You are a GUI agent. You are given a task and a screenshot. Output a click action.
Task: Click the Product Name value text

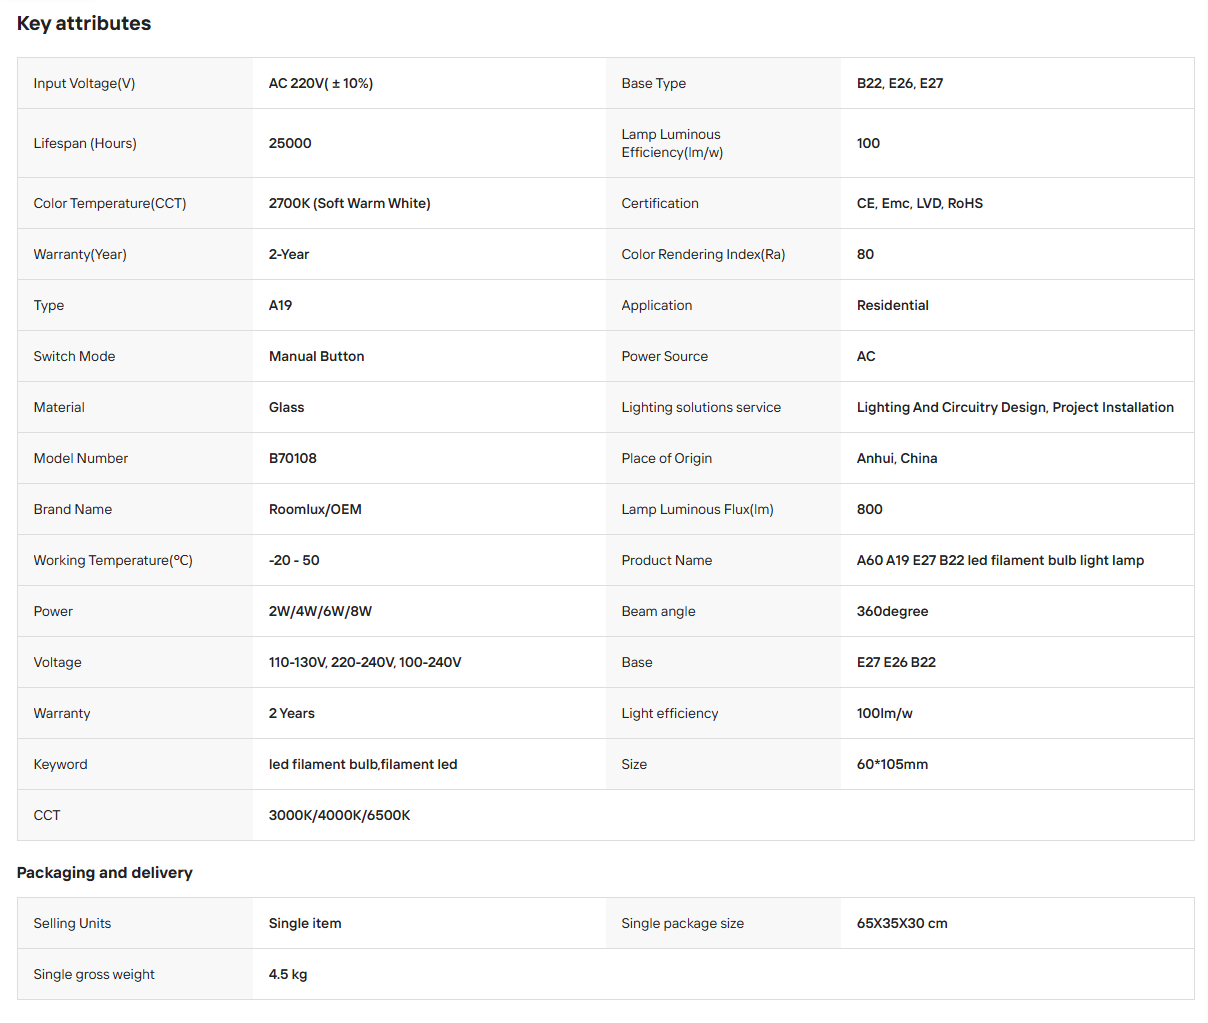click(x=1000, y=560)
